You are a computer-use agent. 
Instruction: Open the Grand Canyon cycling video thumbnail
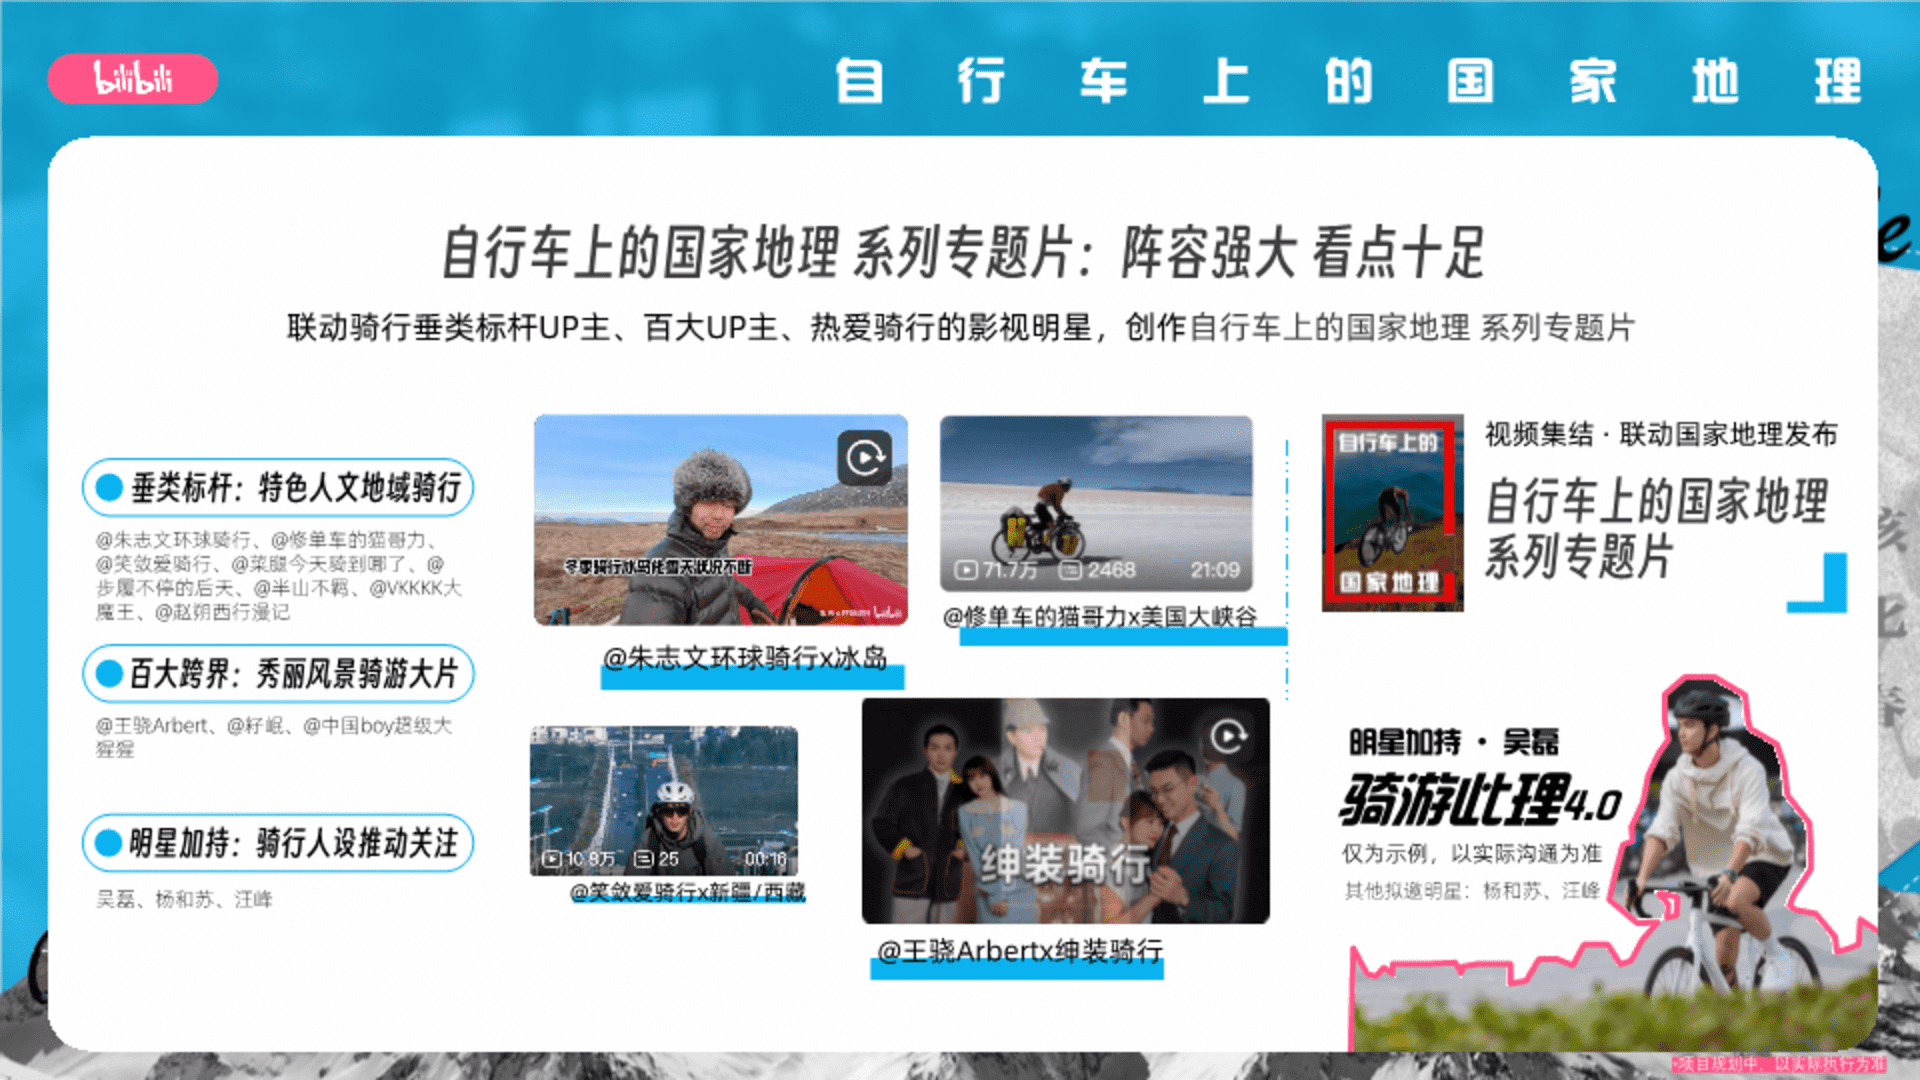(x=1096, y=503)
